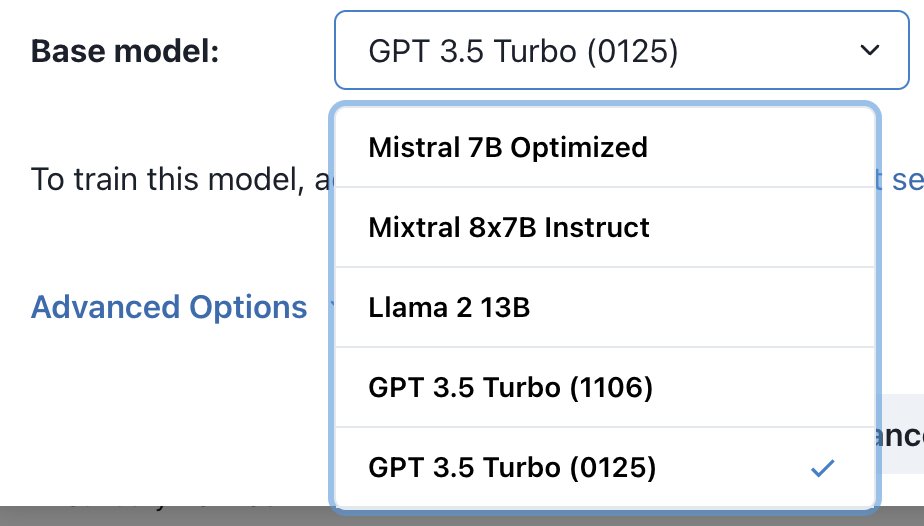Image resolution: width=924 pixels, height=526 pixels.
Task: Click the Base model: label
Action: pyautogui.click(x=125, y=51)
